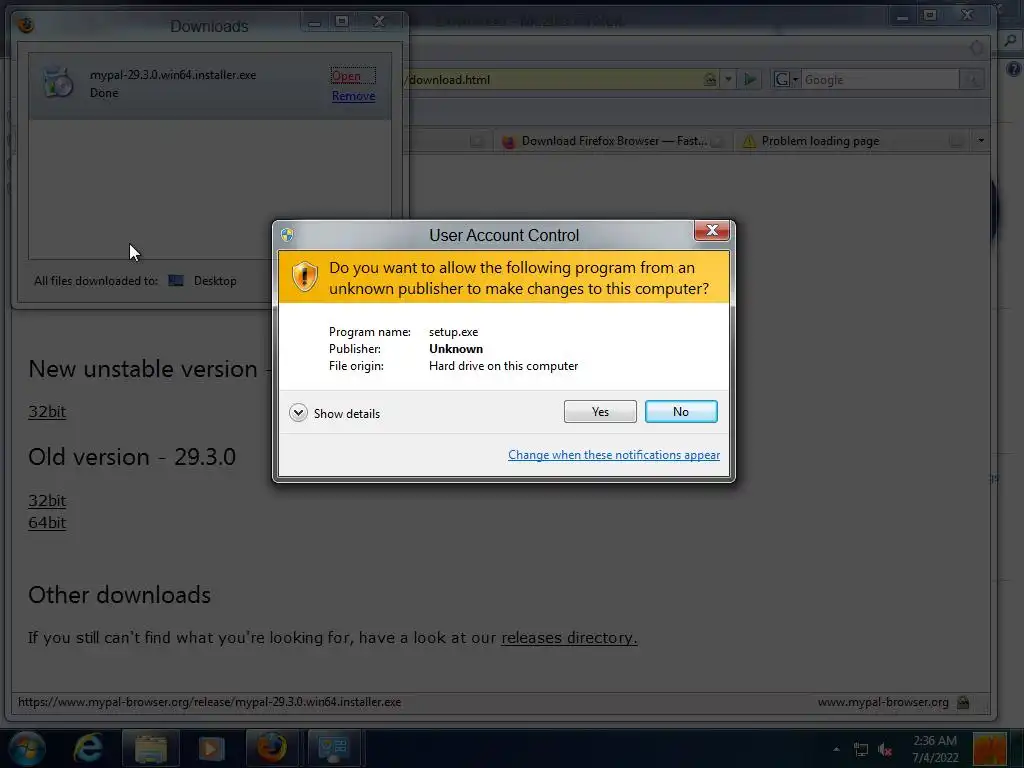Remove the mypal installer from Downloads list

coord(353,96)
